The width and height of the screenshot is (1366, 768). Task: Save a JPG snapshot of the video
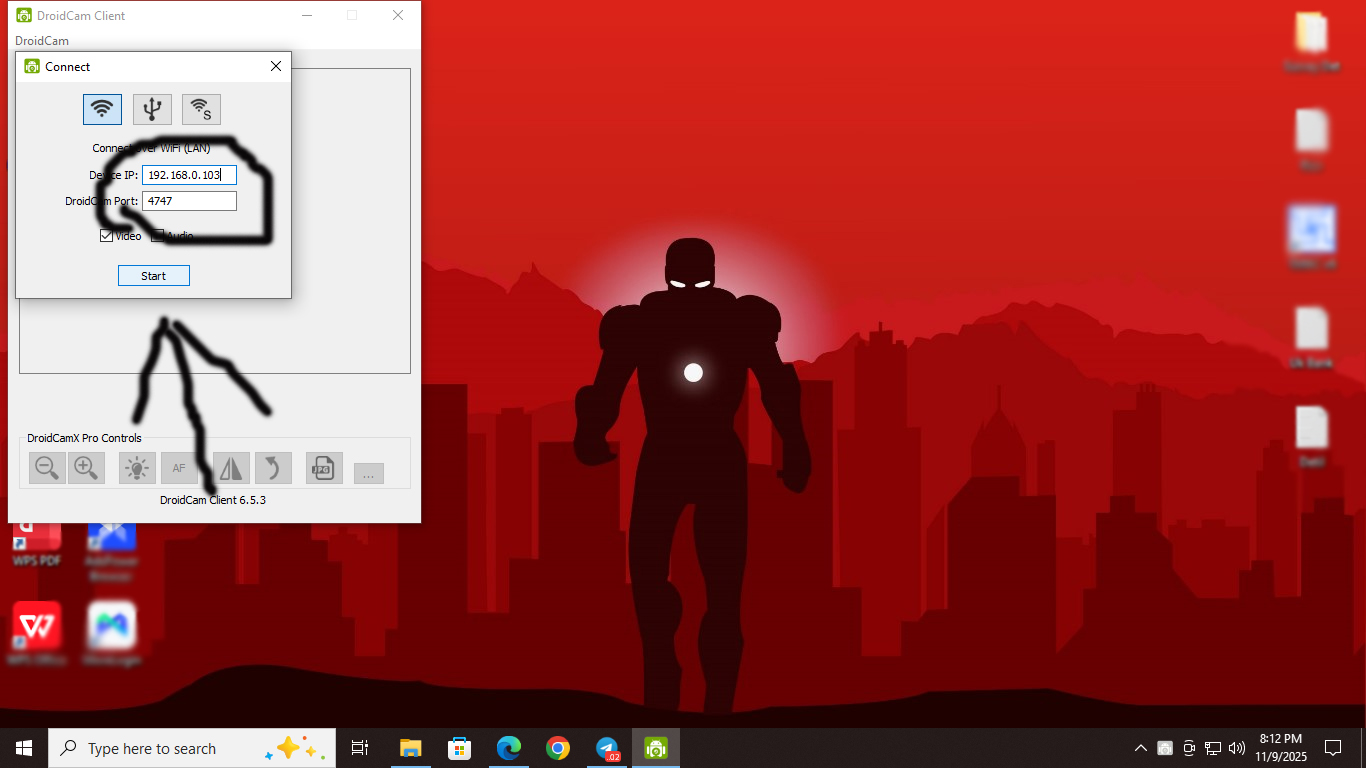point(324,467)
